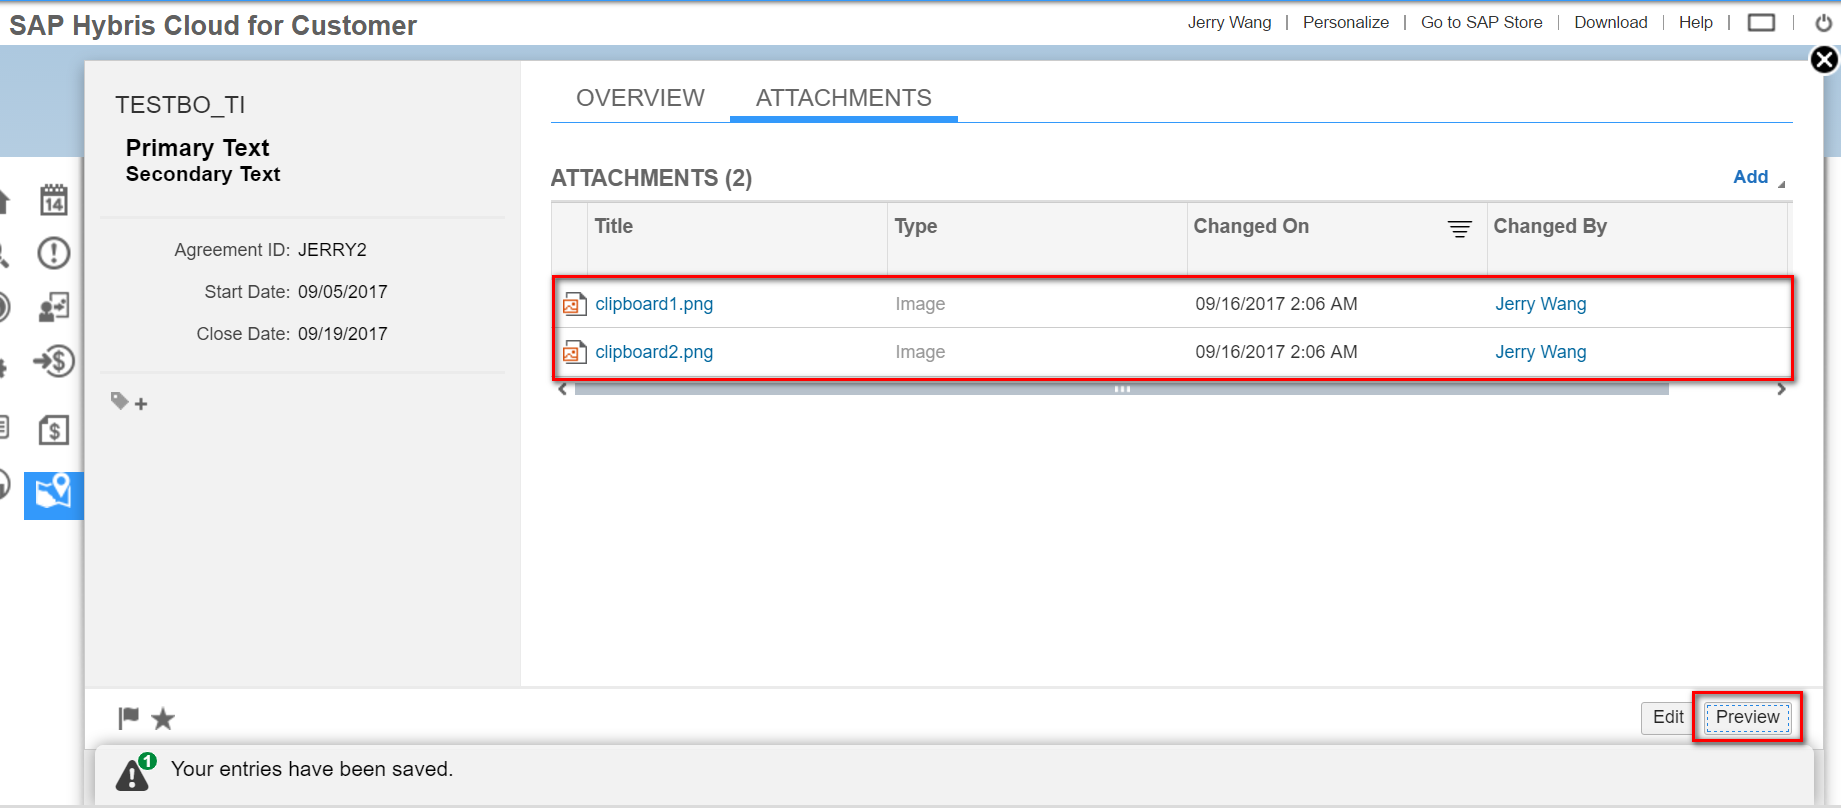Open the Personalize menu
The image size is (1841, 808).
tap(1345, 22)
